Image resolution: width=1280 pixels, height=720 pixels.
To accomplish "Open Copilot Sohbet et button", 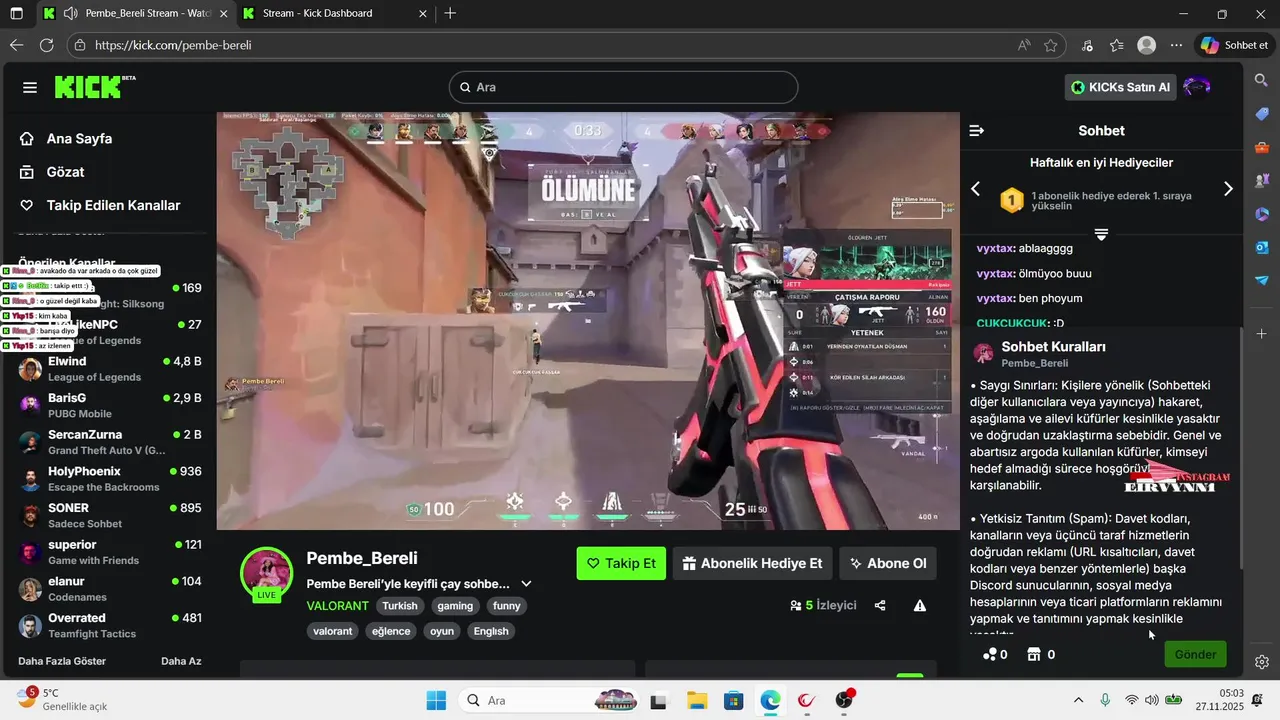I will pos(1234,45).
